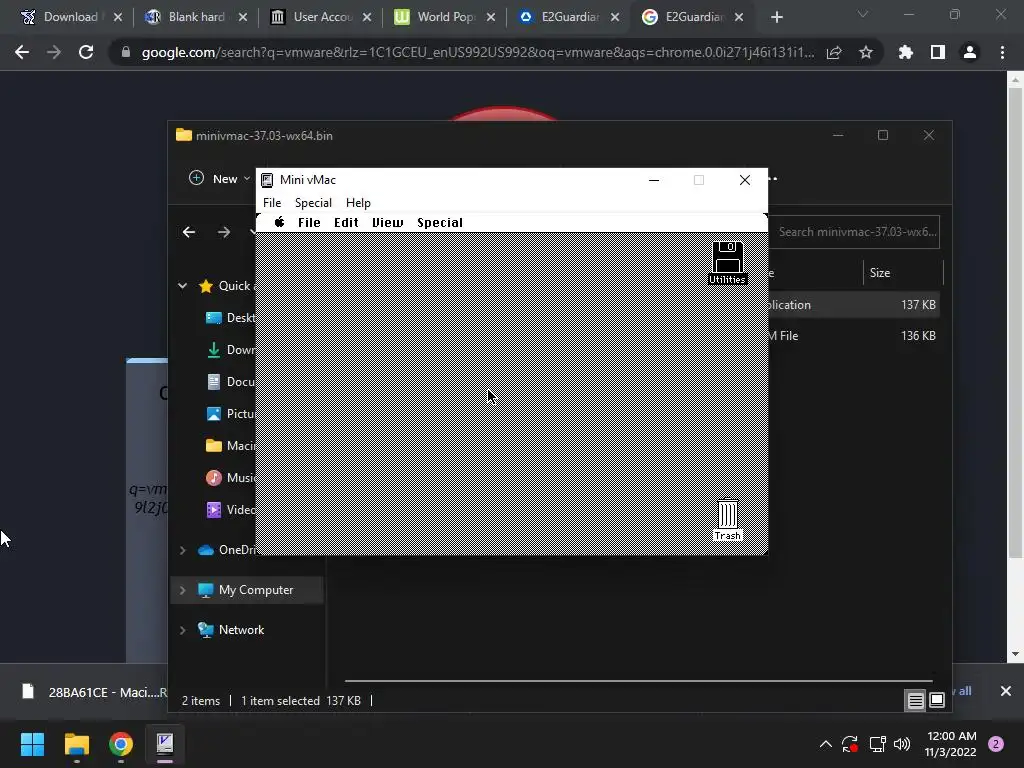Open Chrome three-dot menu
The image size is (1024, 768).
1002,52
